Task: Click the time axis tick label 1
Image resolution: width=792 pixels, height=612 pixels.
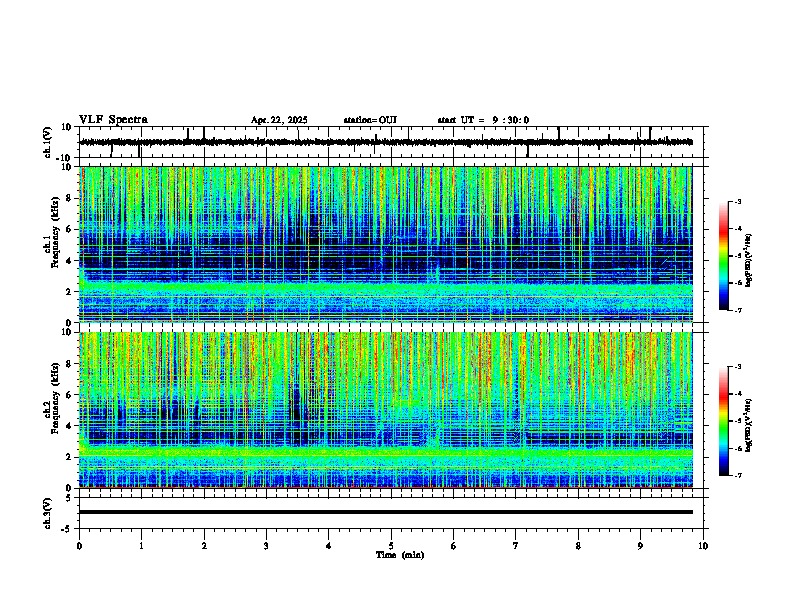Action: point(141,546)
